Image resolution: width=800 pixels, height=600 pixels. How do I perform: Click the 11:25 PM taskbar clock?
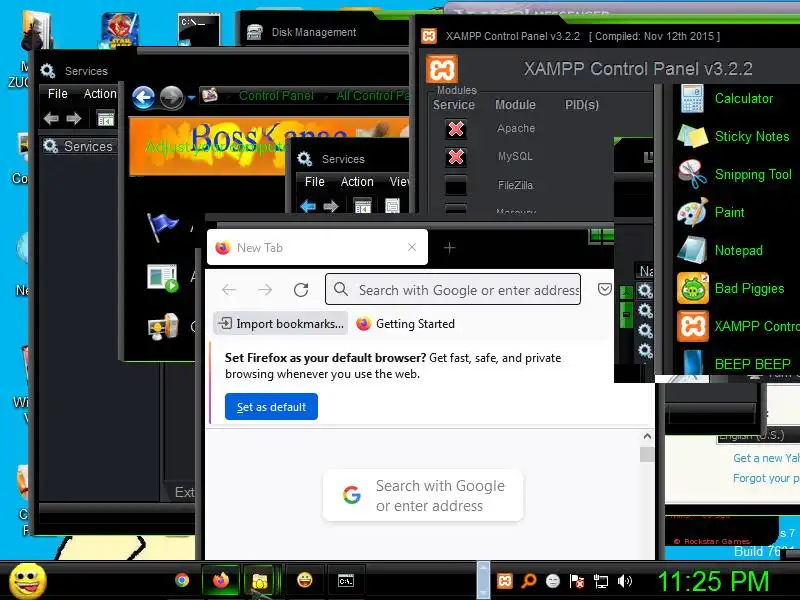(713, 581)
